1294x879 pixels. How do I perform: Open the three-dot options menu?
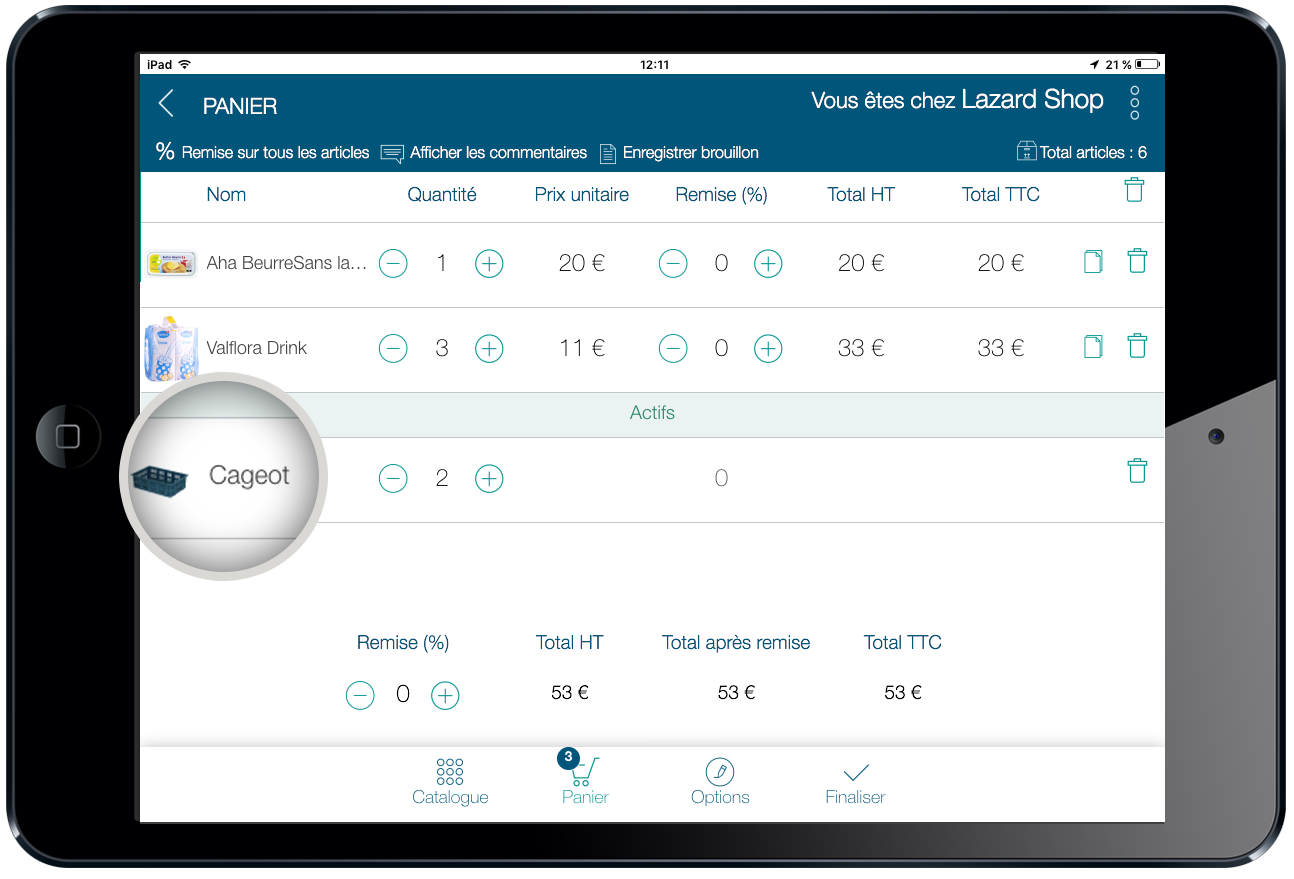click(x=1134, y=103)
